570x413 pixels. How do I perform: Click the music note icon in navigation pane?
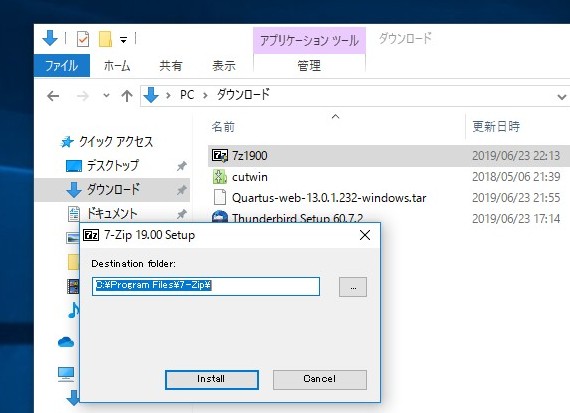coord(74,310)
